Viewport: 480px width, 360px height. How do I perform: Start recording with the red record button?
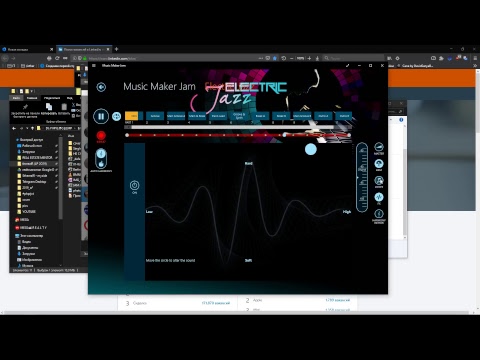(x=101, y=135)
